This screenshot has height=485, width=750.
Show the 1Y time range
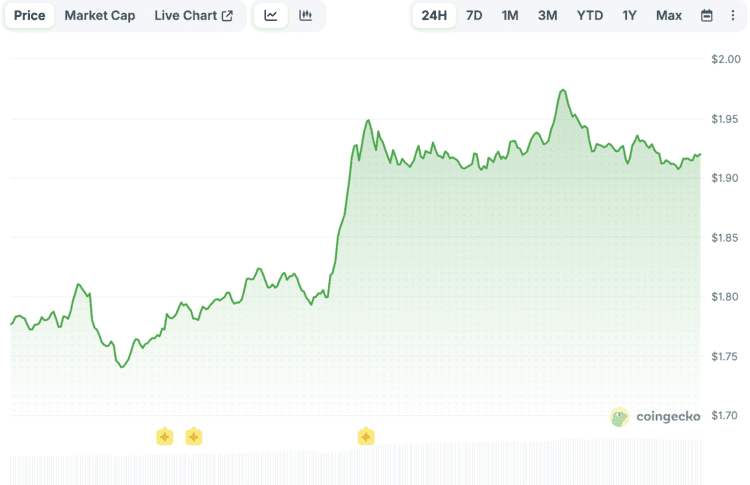click(629, 16)
